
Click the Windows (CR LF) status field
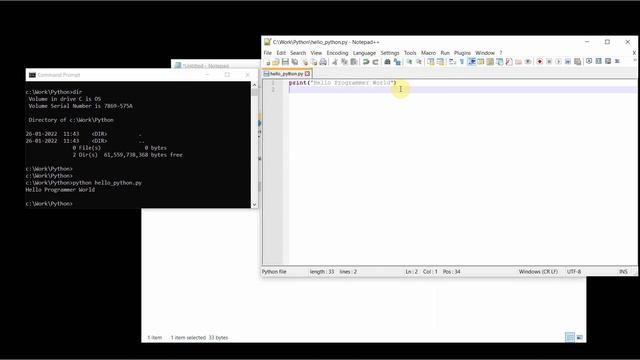538,272
